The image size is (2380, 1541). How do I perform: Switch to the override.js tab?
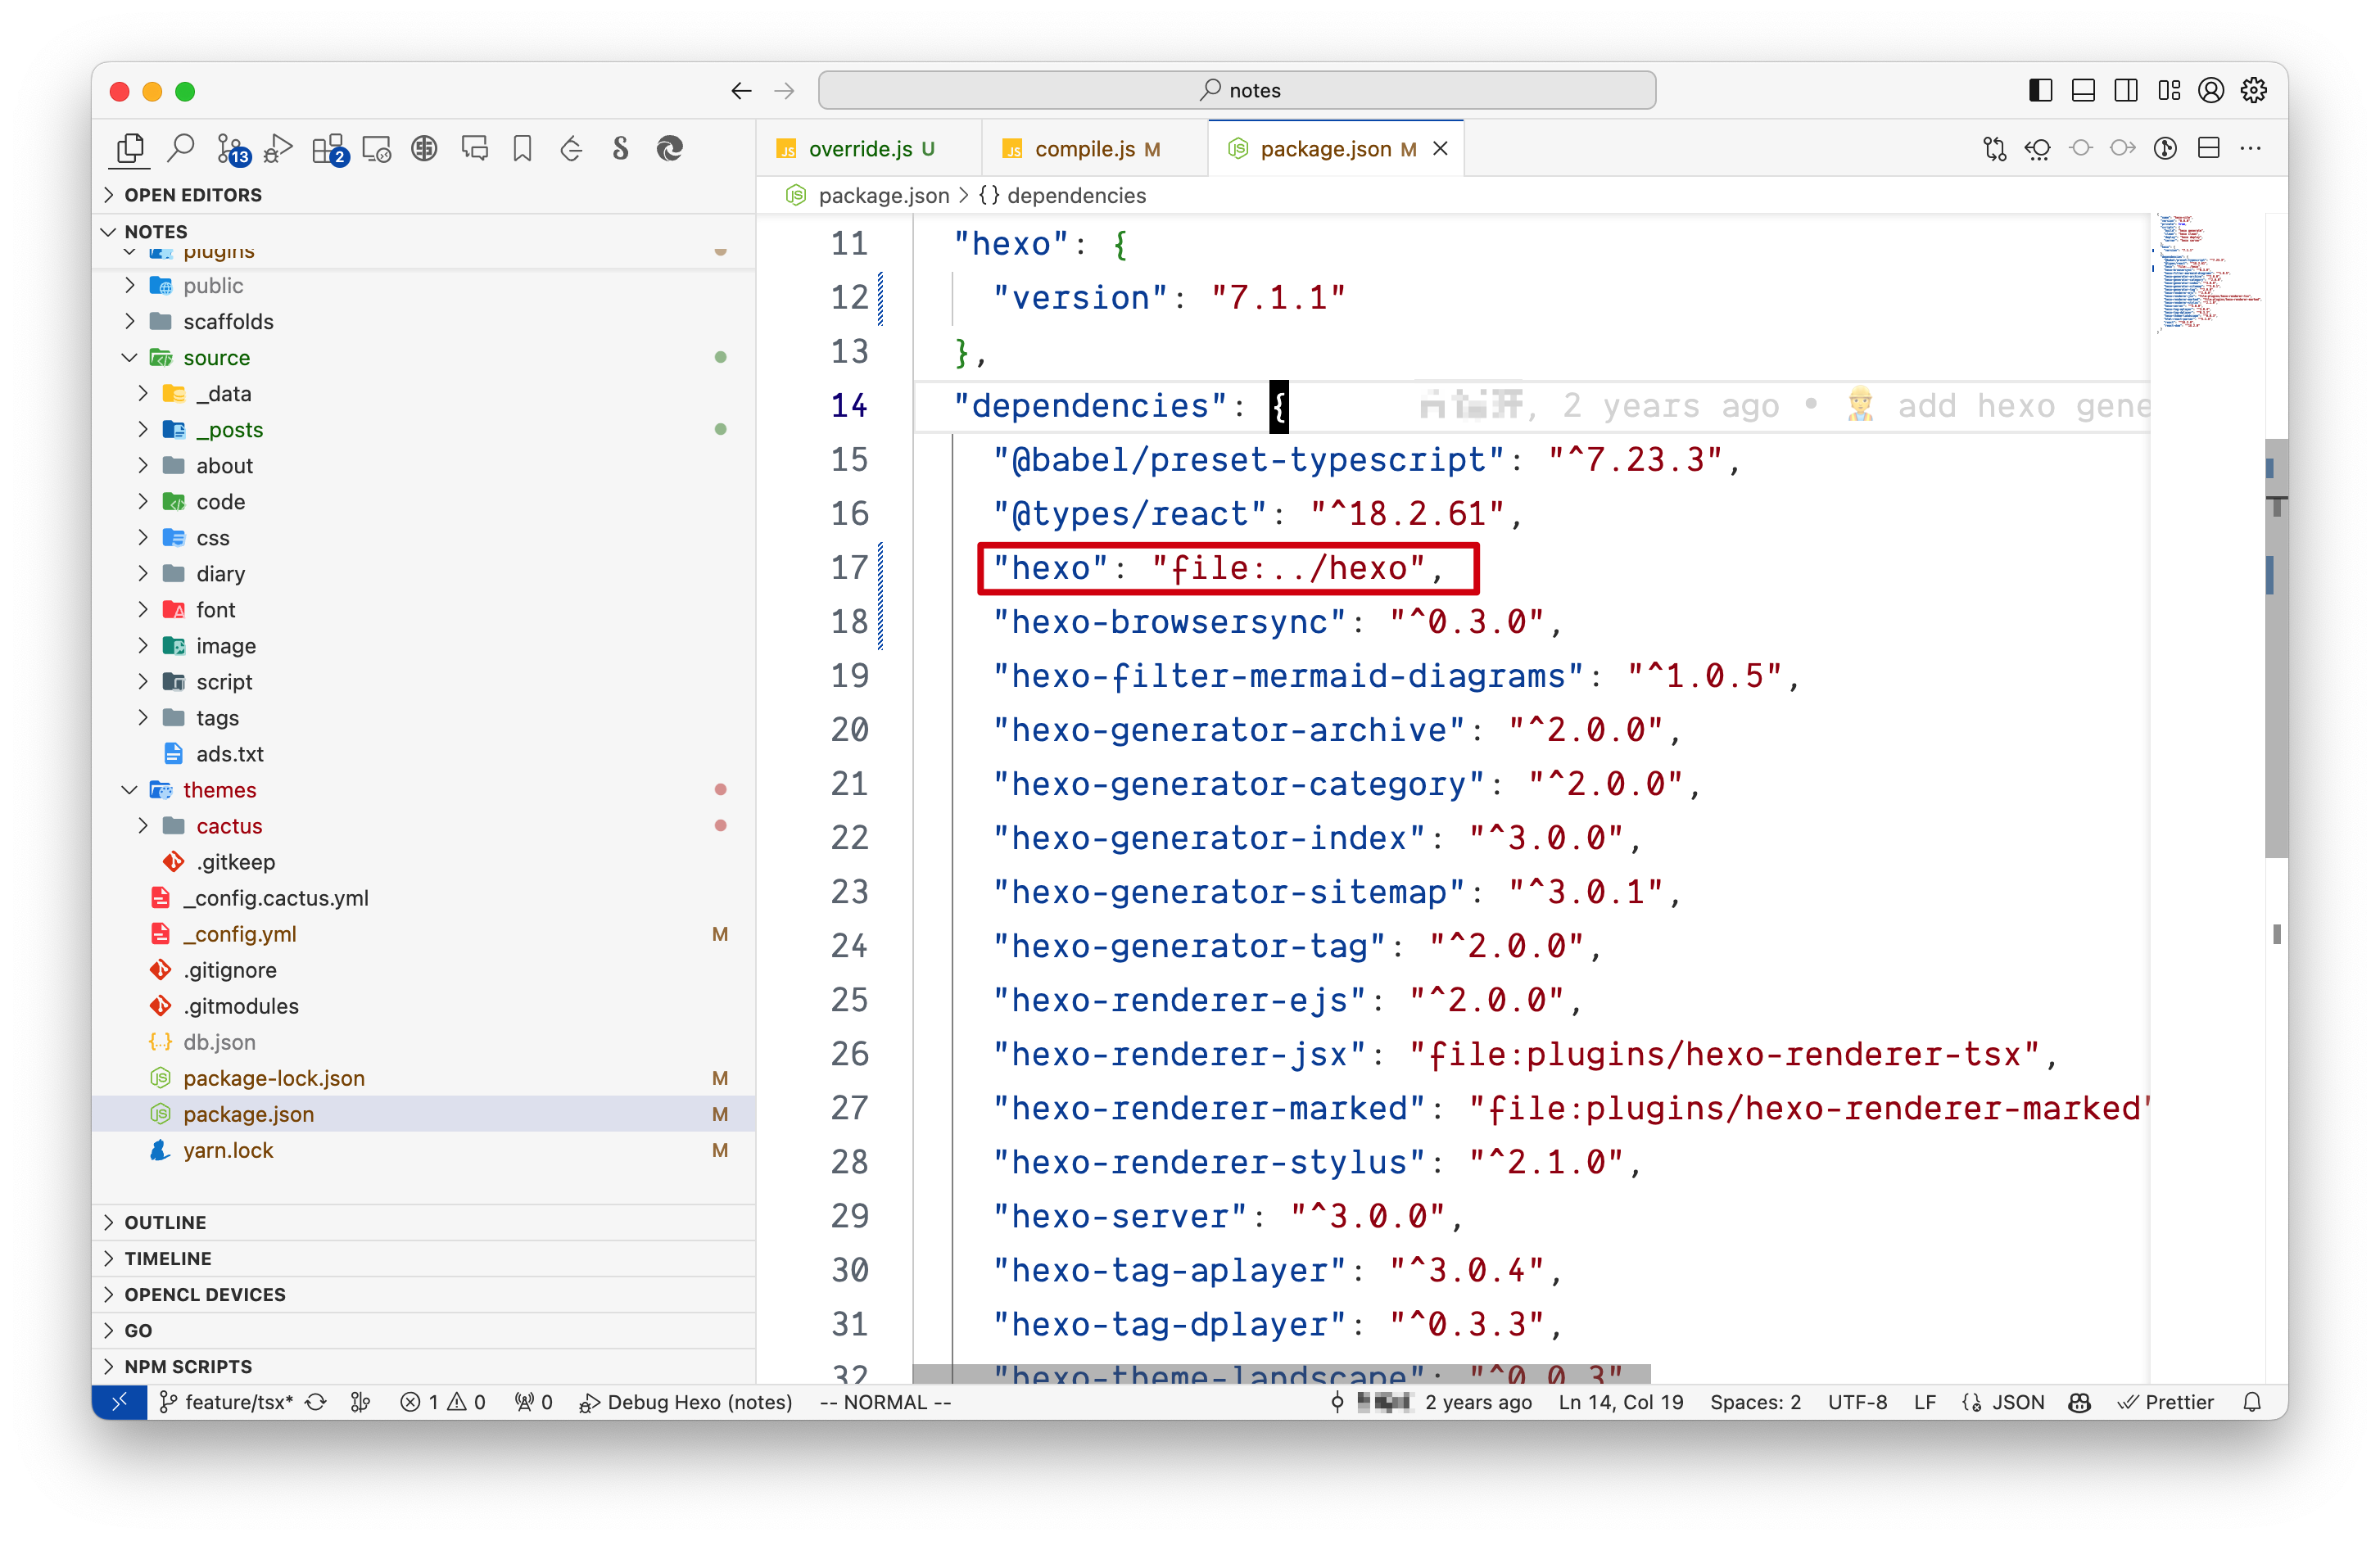860,149
